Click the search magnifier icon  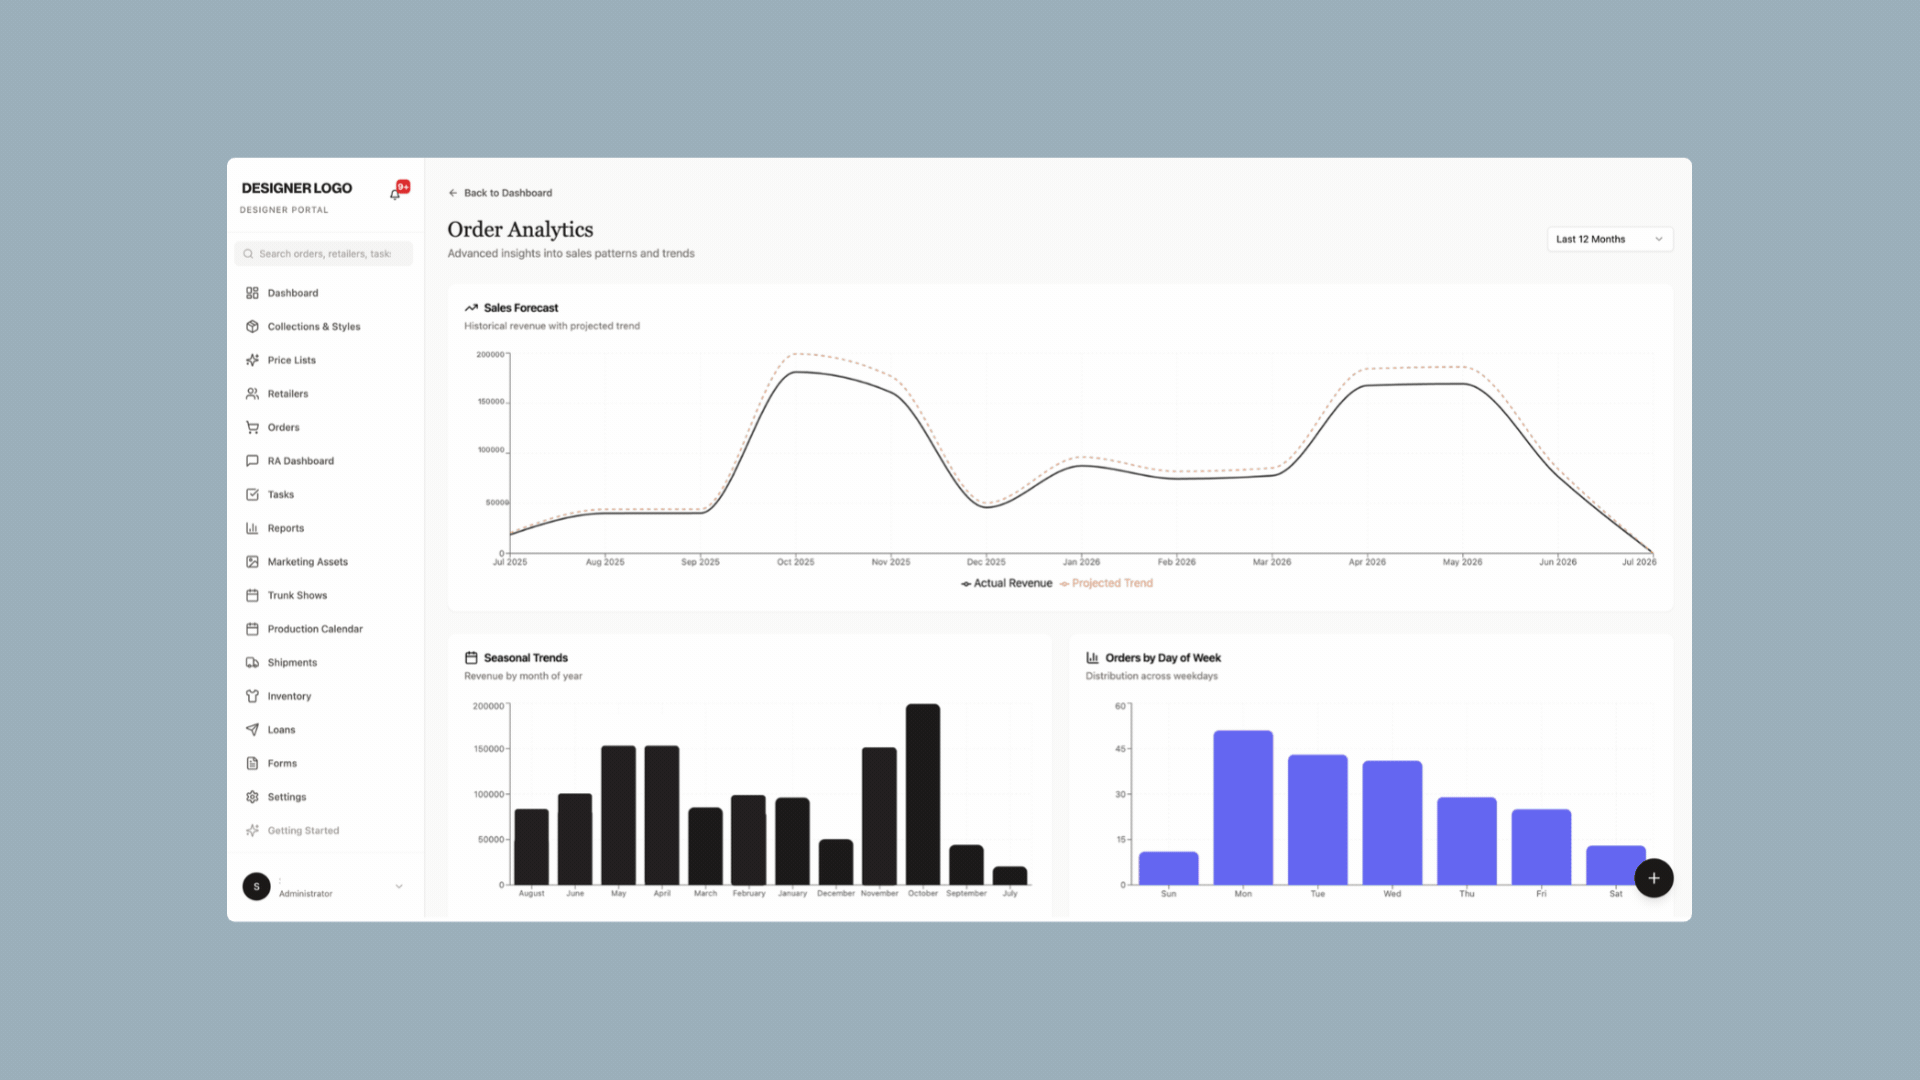[248, 254]
